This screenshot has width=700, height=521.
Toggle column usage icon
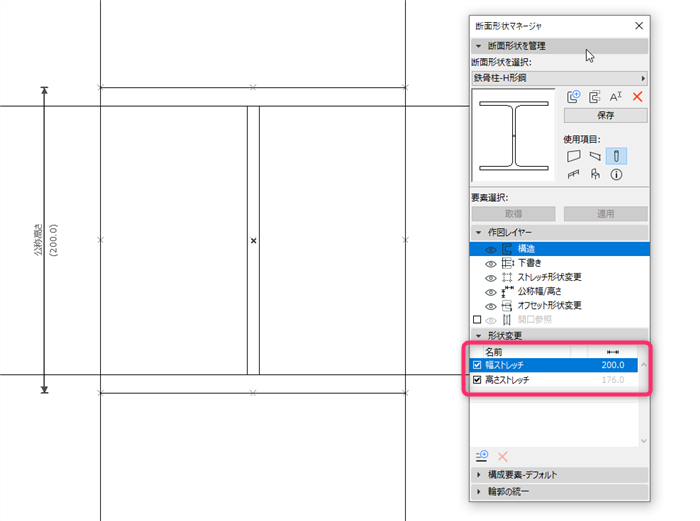[616, 156]
